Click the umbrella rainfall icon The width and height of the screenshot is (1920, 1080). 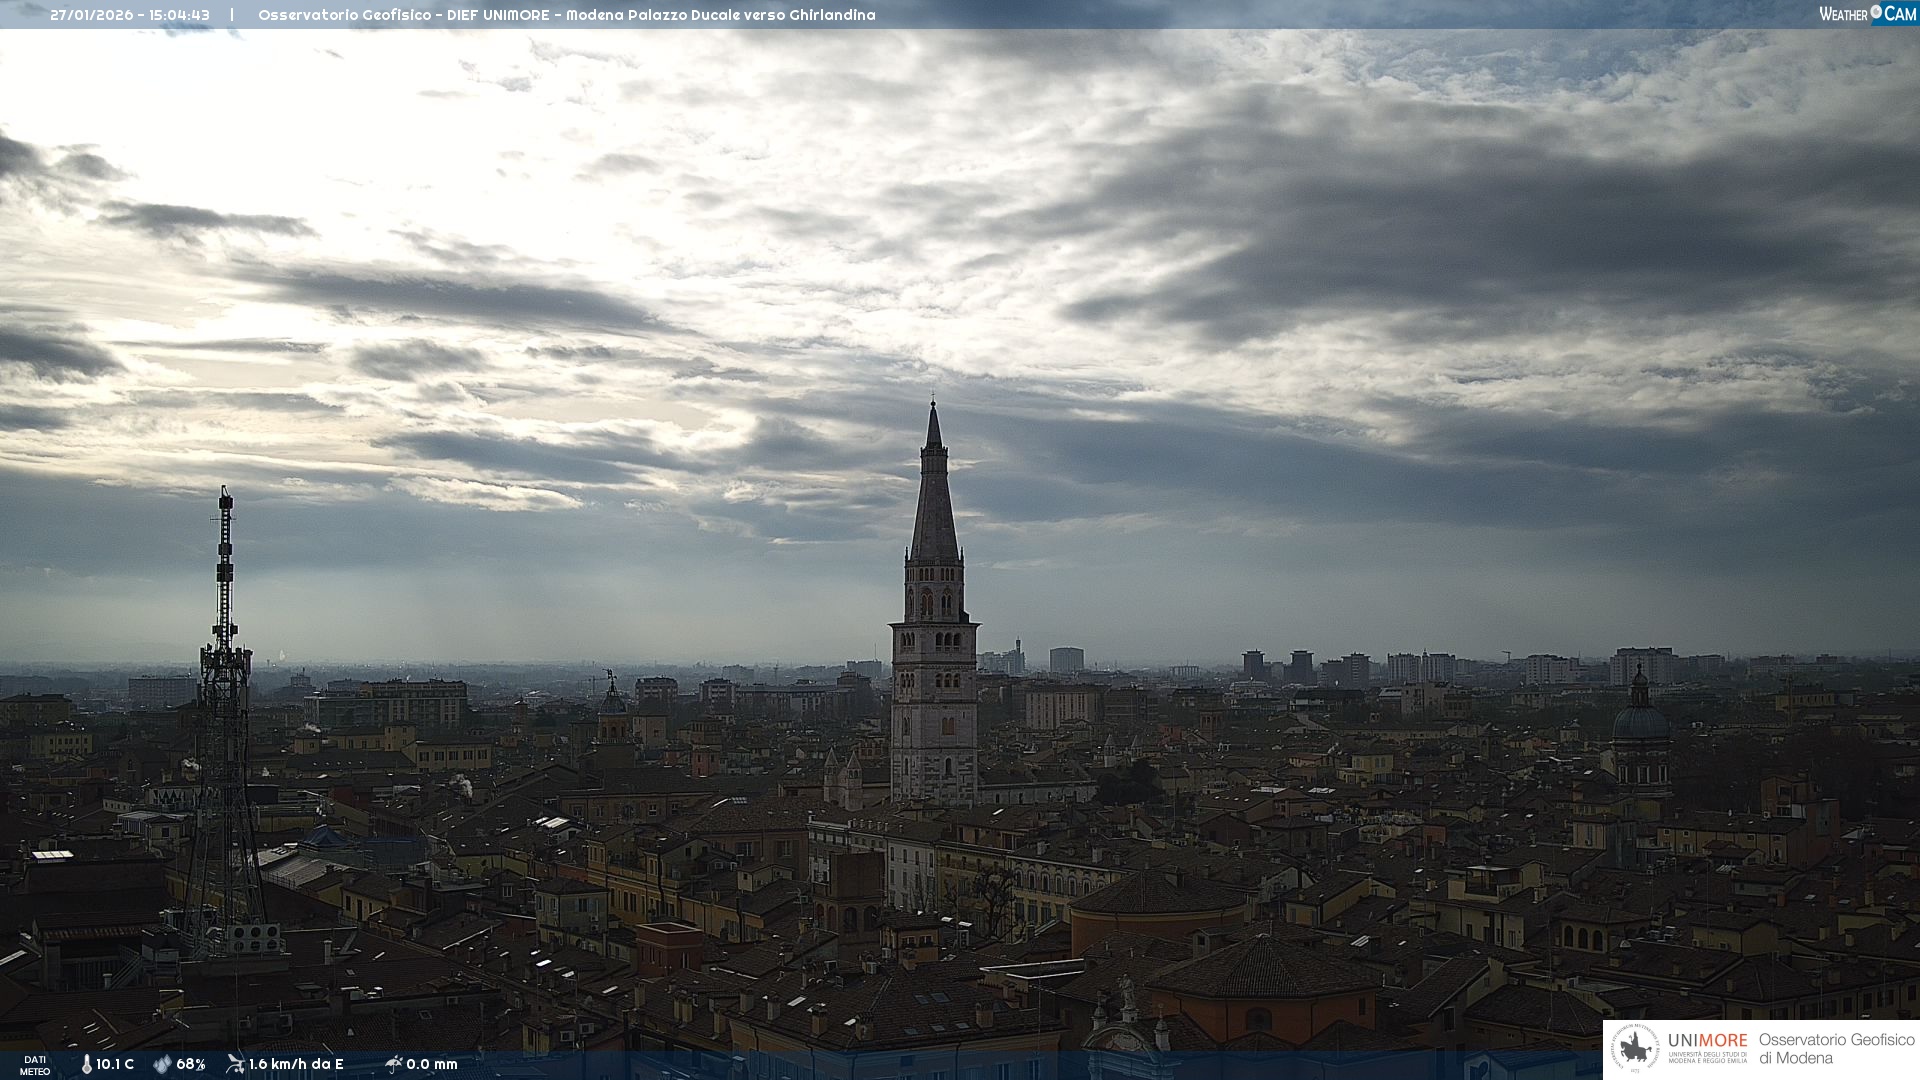[x=394, y=1064]
